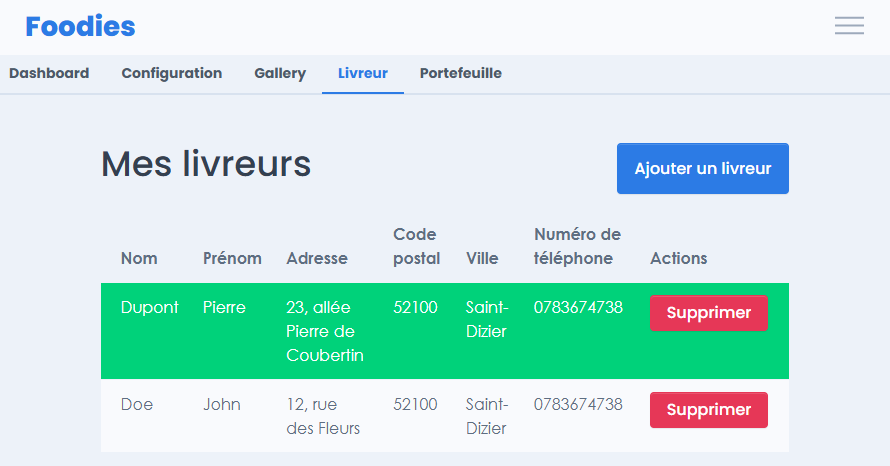Click the Mes livreurs heading
890x466 pixels.
tap(206, 164)
